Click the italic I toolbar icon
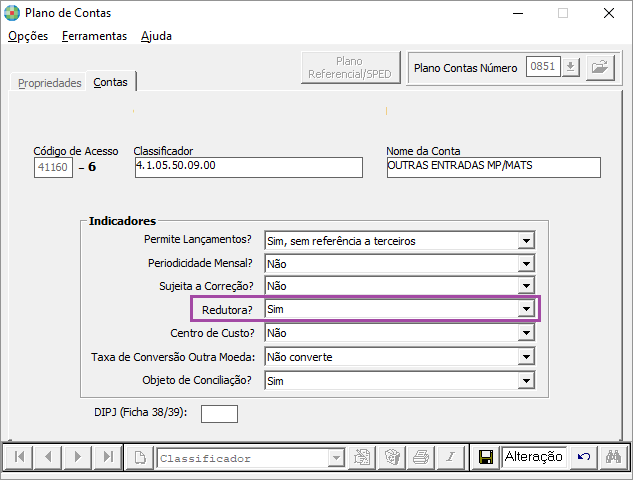 pyautogui.click(x=451, y=457)
